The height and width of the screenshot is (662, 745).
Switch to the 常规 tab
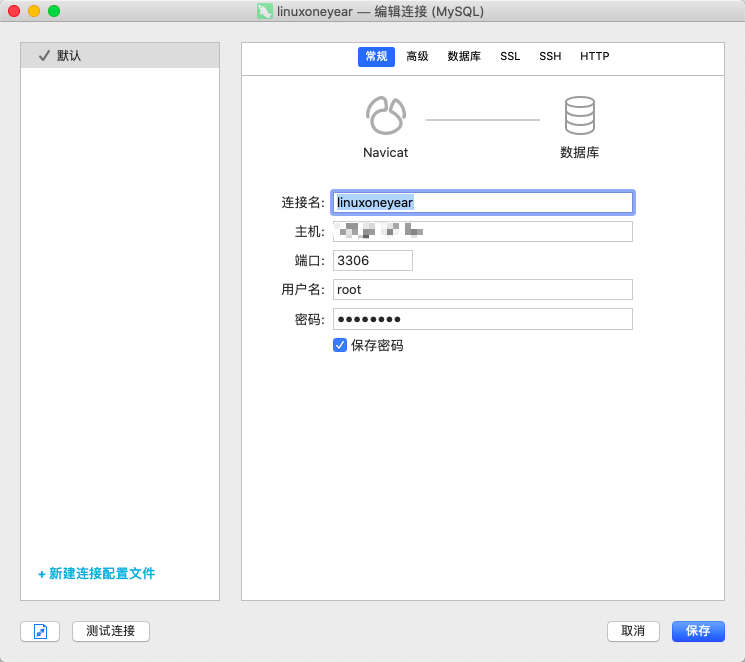(376, 57)
